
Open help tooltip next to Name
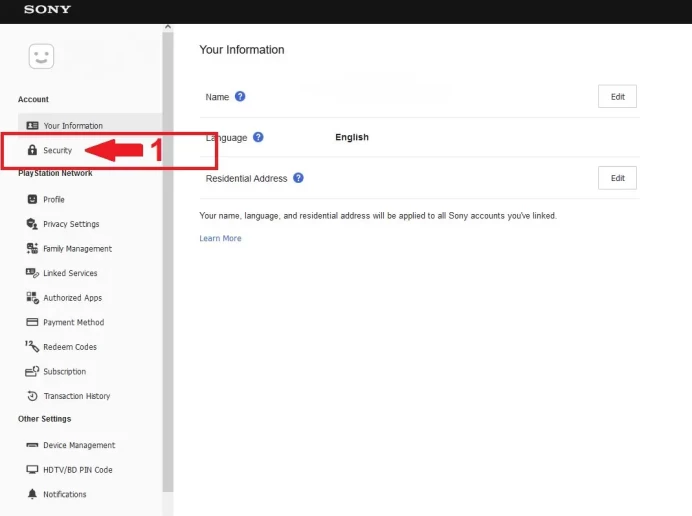point(240,96)
